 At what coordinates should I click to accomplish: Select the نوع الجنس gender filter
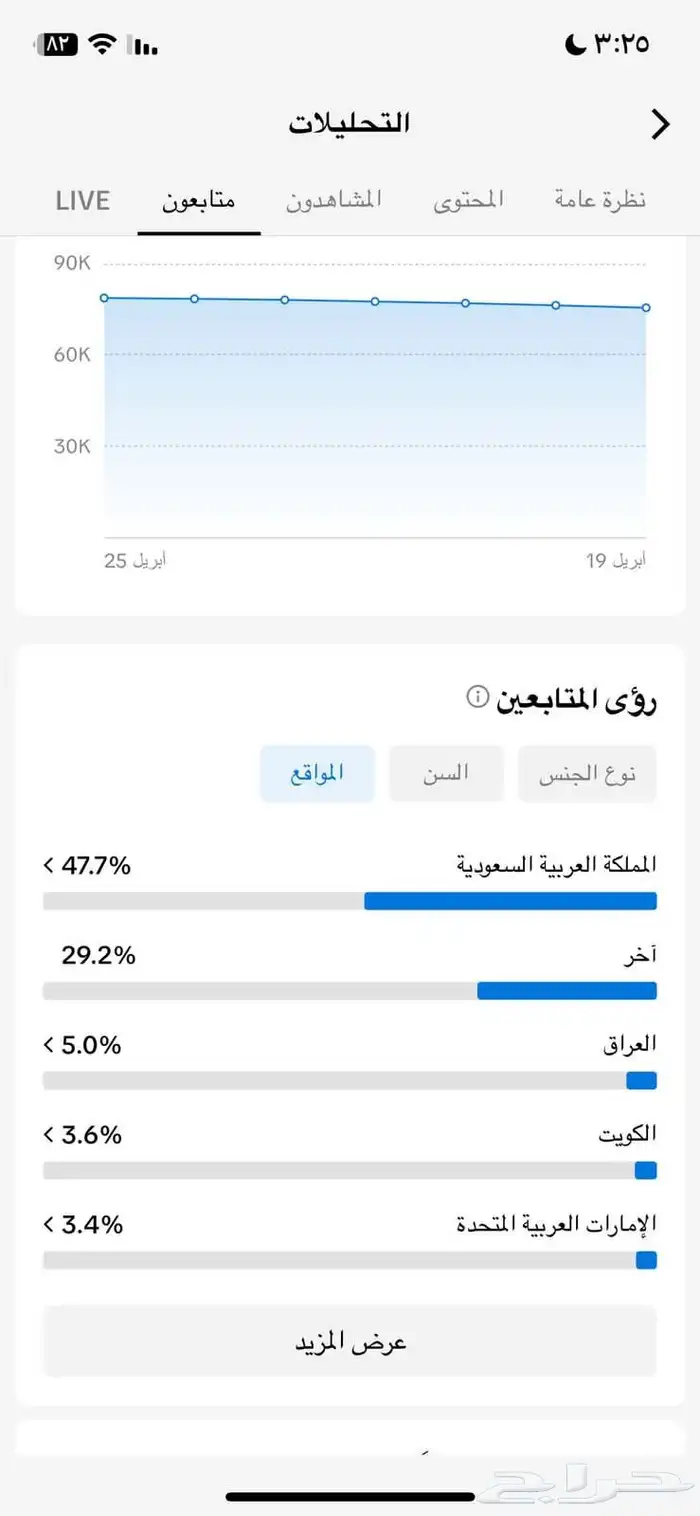tap(587, 774)
